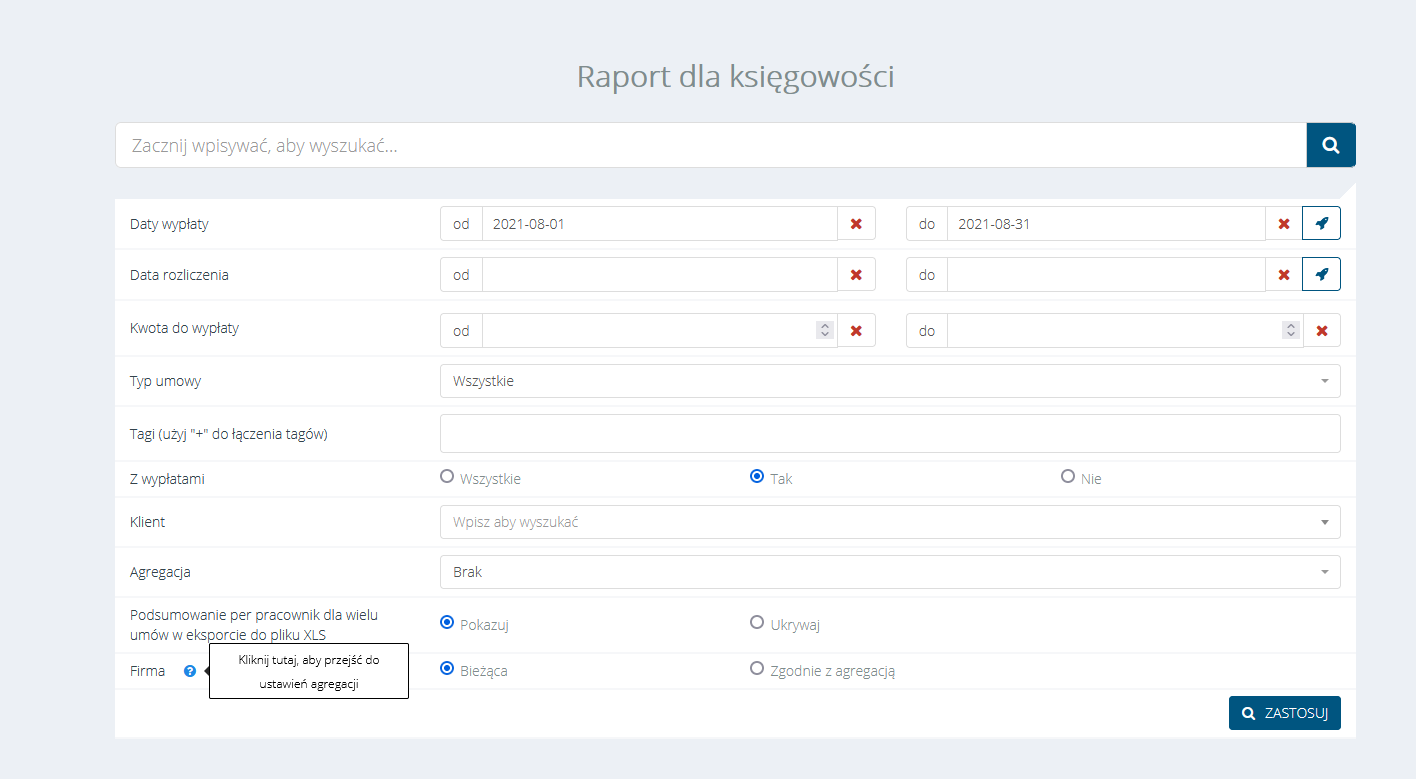Select 'Wszystkie' for Z wypłatami
The height and width of the screenshot is (779, 1416).
pyautogui.click(x=447, y=477)
